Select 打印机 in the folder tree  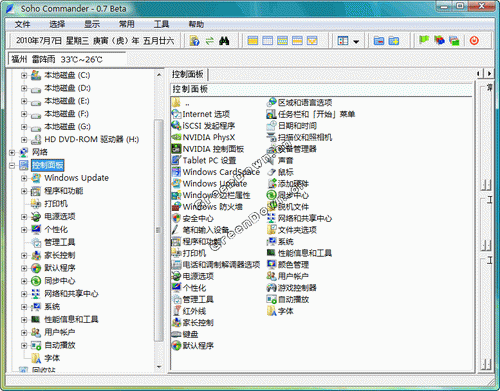[x=56, y=204]
